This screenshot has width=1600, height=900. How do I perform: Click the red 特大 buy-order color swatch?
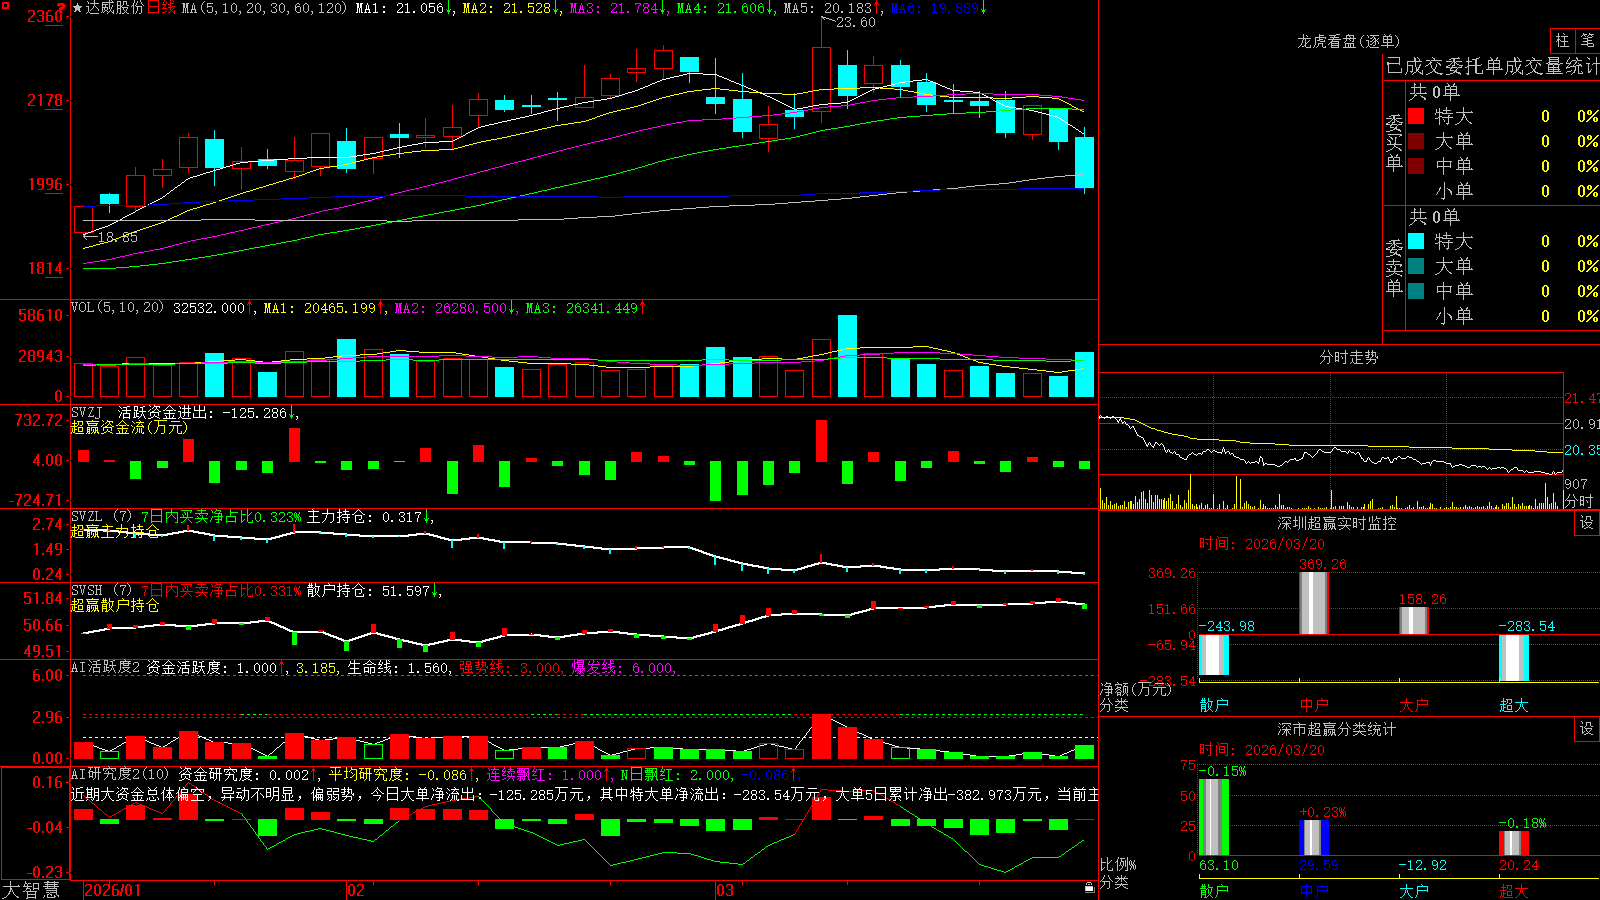click(x=1416, y=116)
